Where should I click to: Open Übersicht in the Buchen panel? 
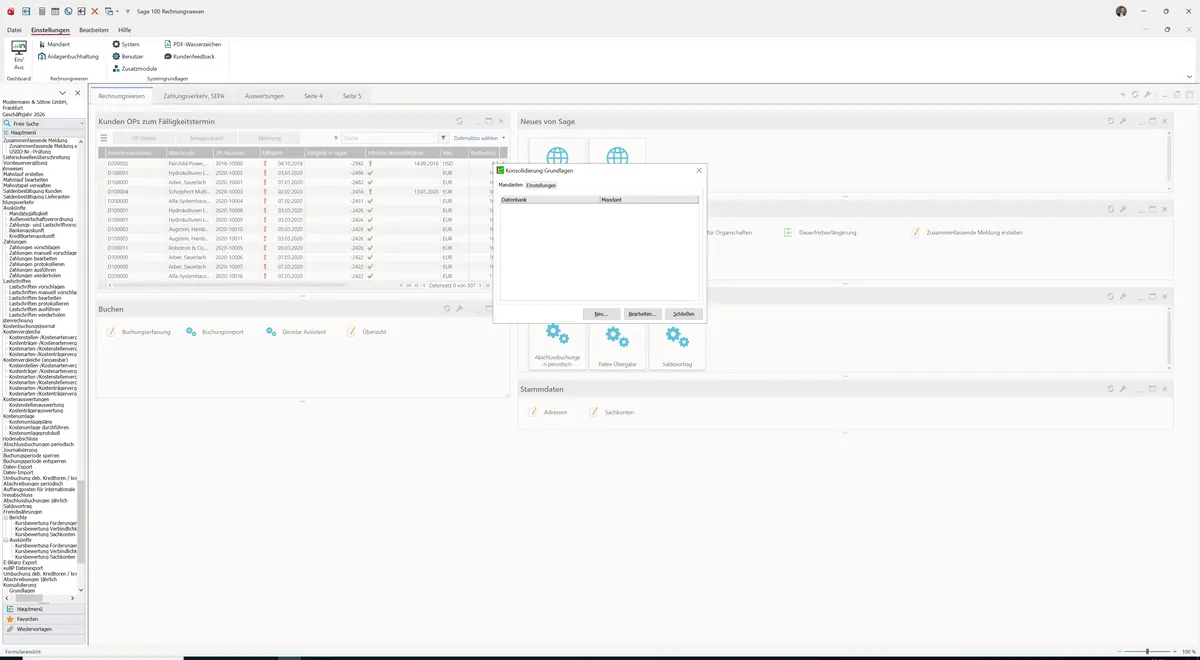tap(366, 331)
